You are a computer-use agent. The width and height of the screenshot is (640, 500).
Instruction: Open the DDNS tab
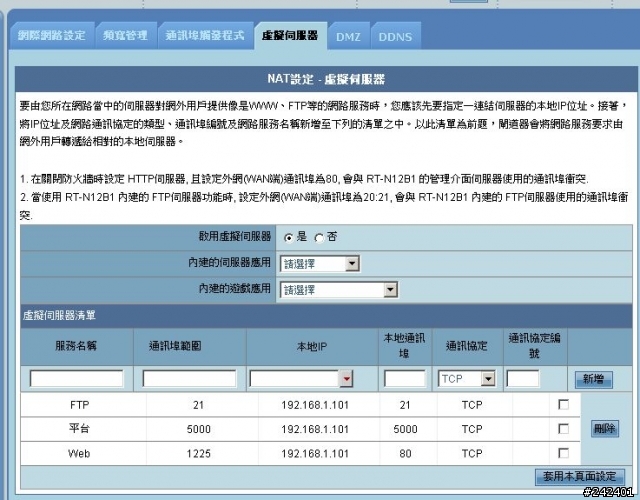click(396, 37)
